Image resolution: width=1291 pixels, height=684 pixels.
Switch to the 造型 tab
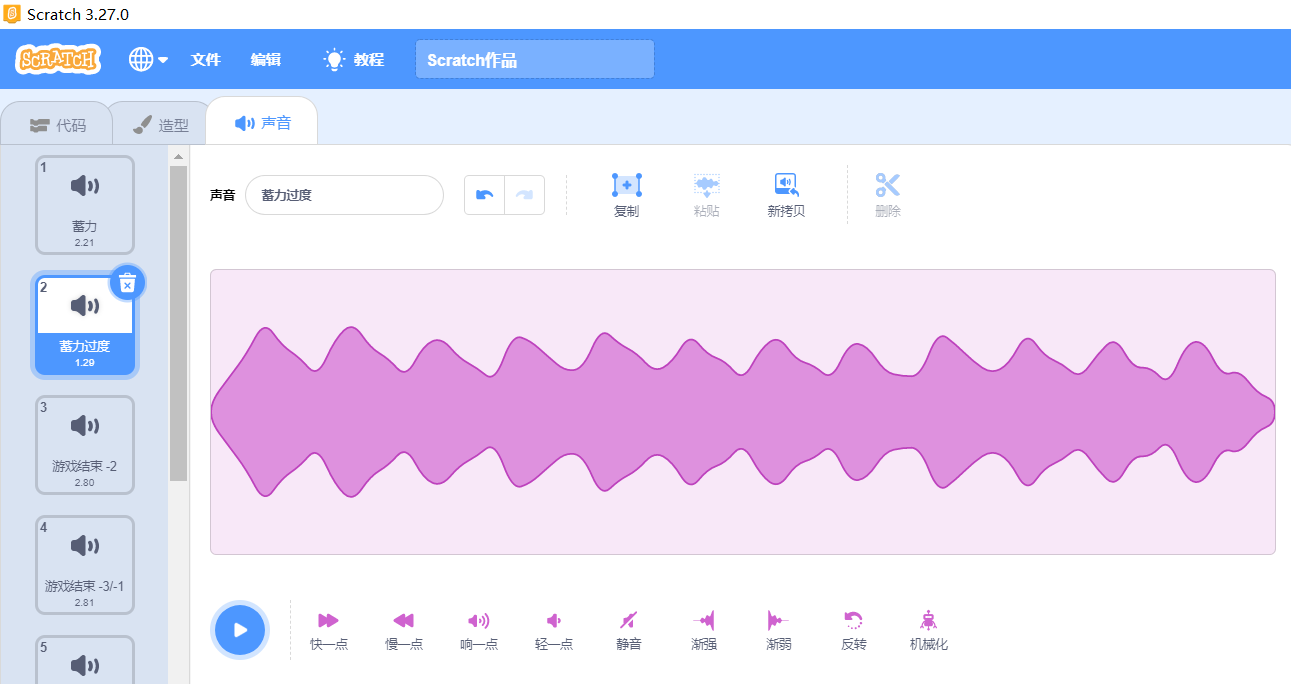click(x=160, y=125)
